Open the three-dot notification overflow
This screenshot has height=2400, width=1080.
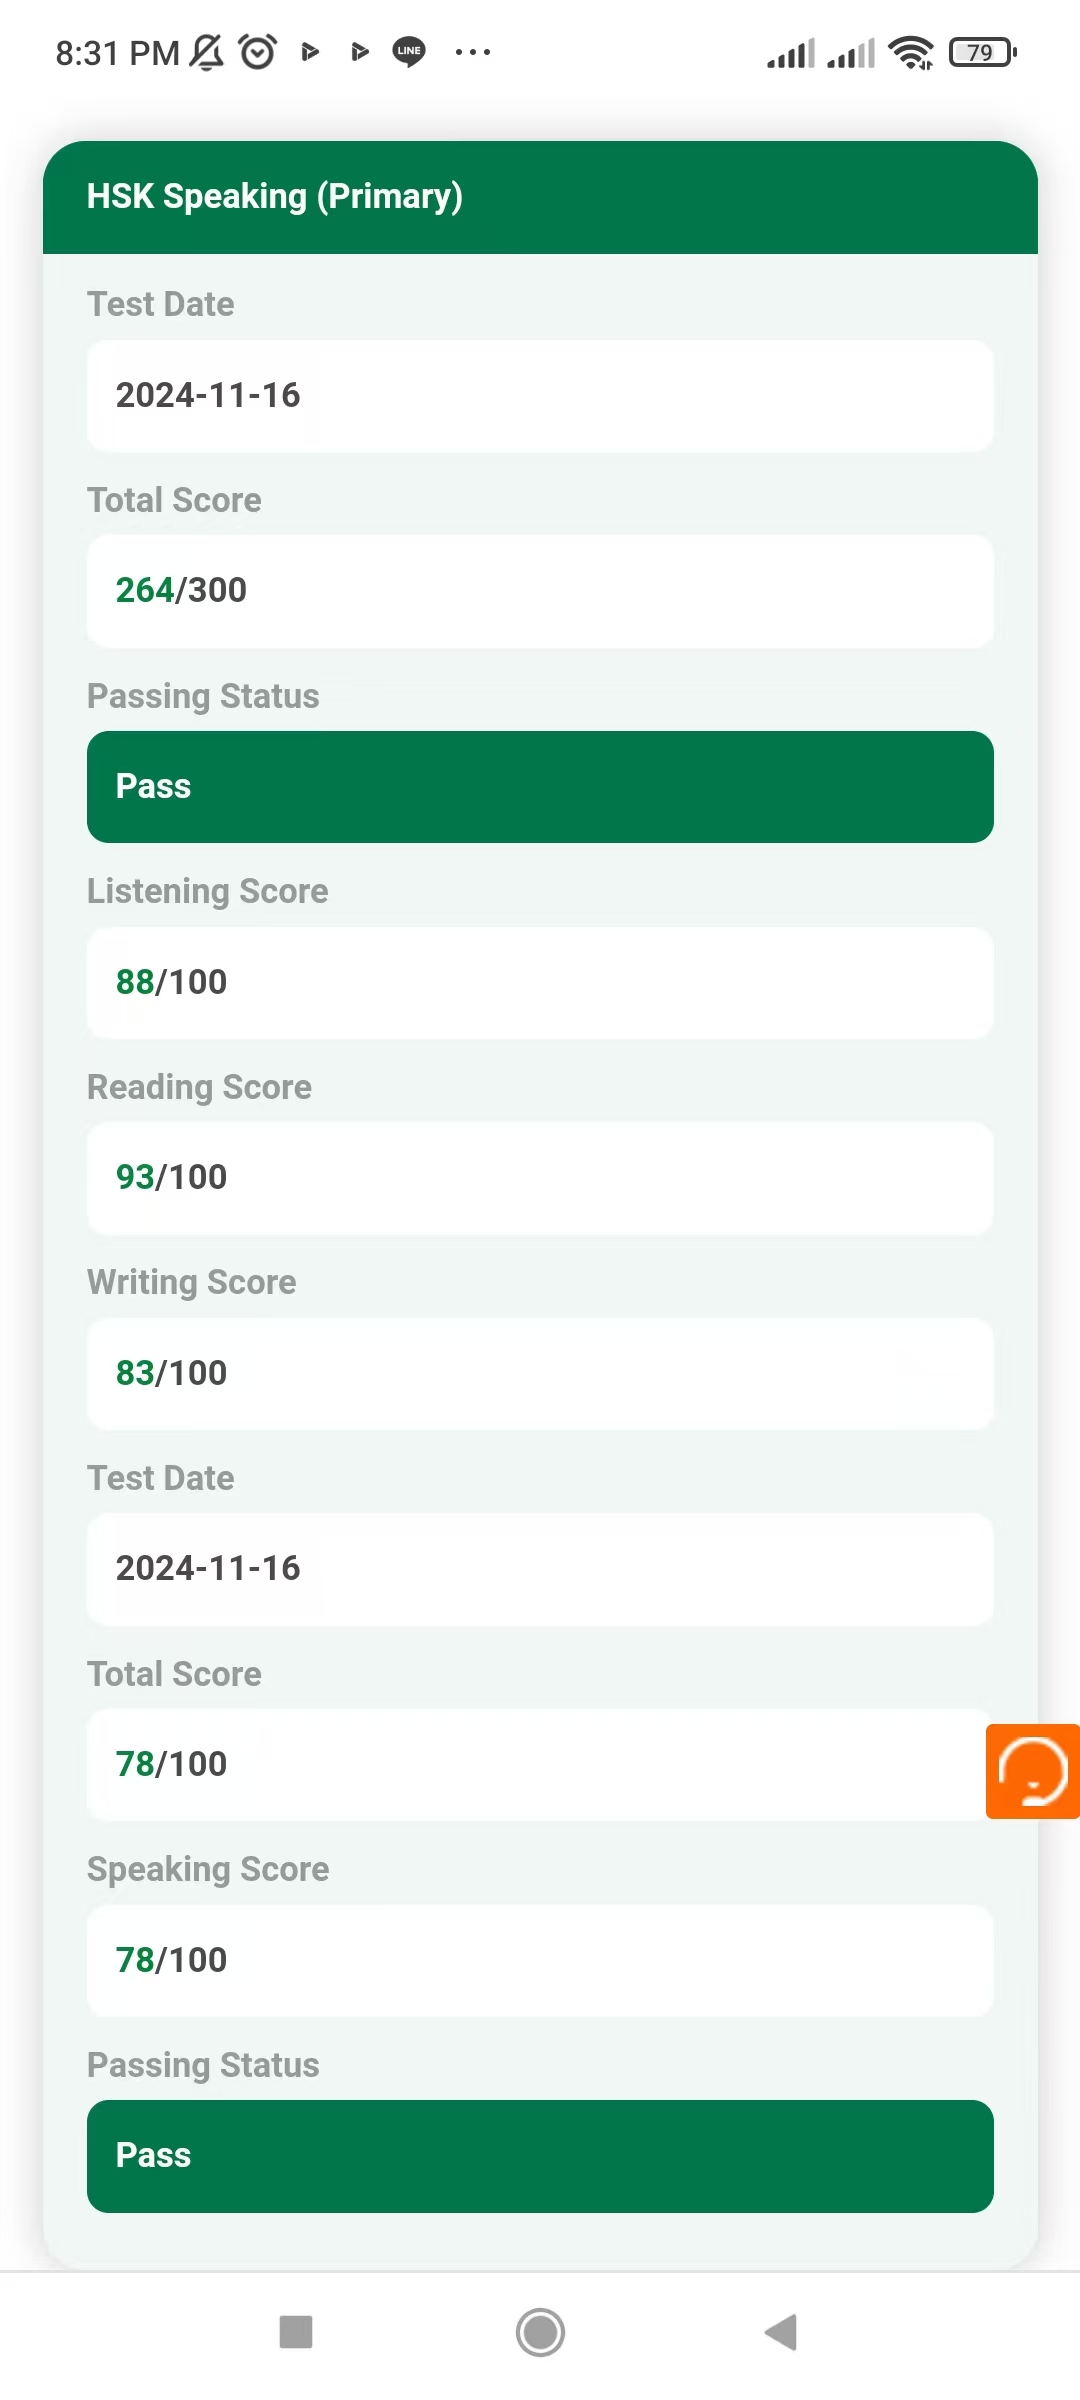pos(473,52)
